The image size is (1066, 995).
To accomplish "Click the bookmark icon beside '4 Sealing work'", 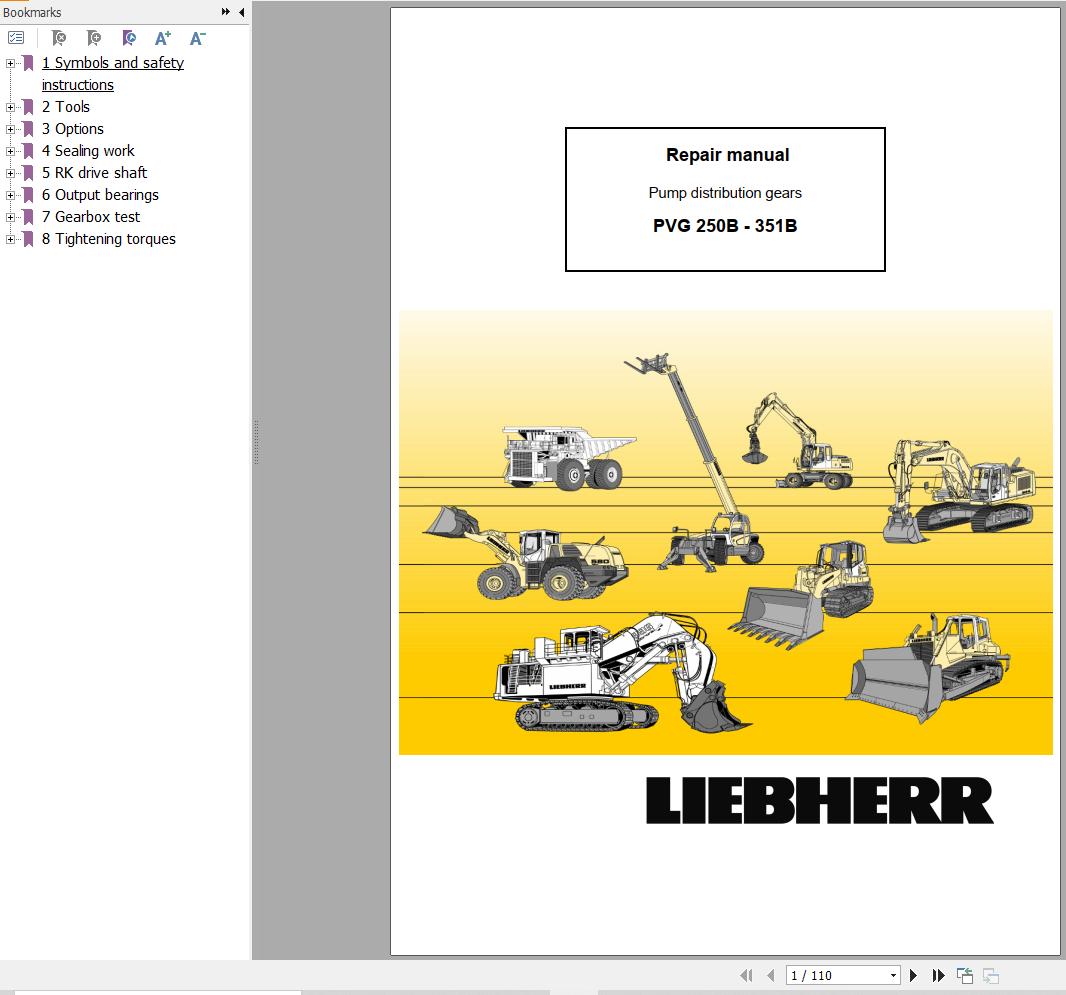I will 28,151.
